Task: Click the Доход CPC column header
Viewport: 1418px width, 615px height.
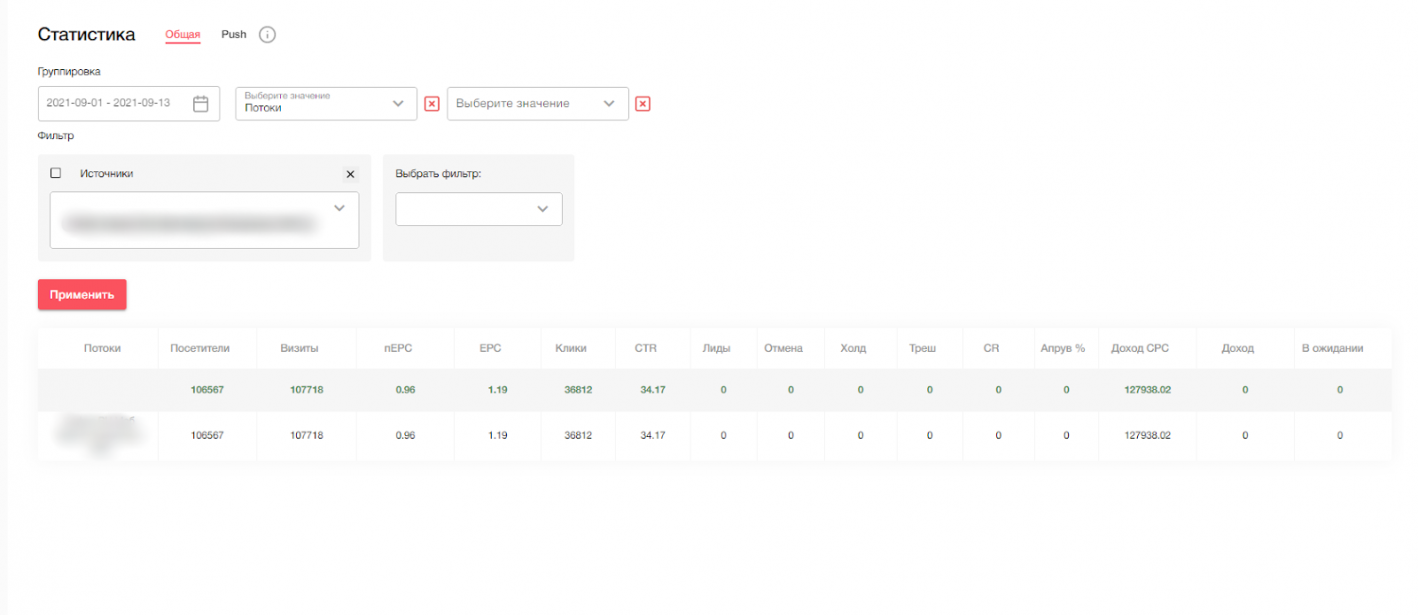Action: coord(1140,349)
